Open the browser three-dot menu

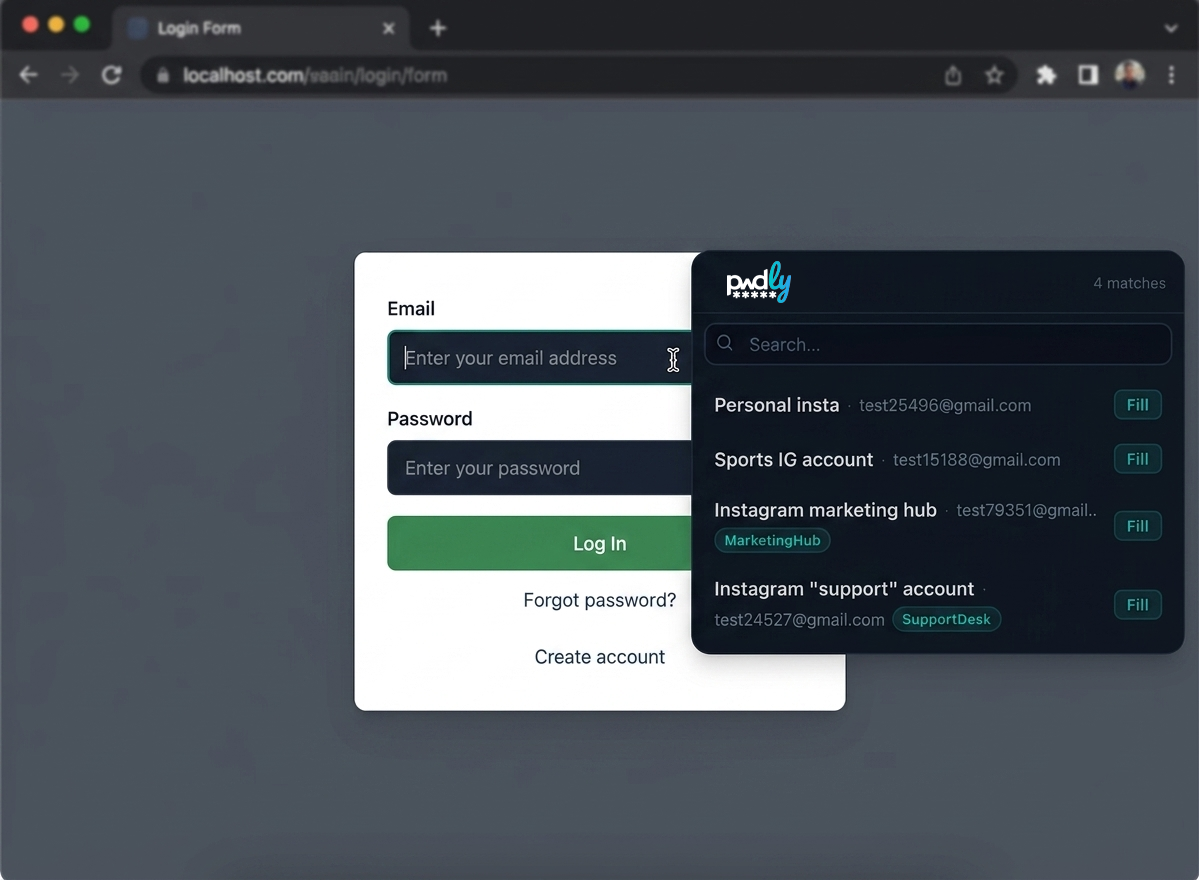click(x=1171, y=75)
